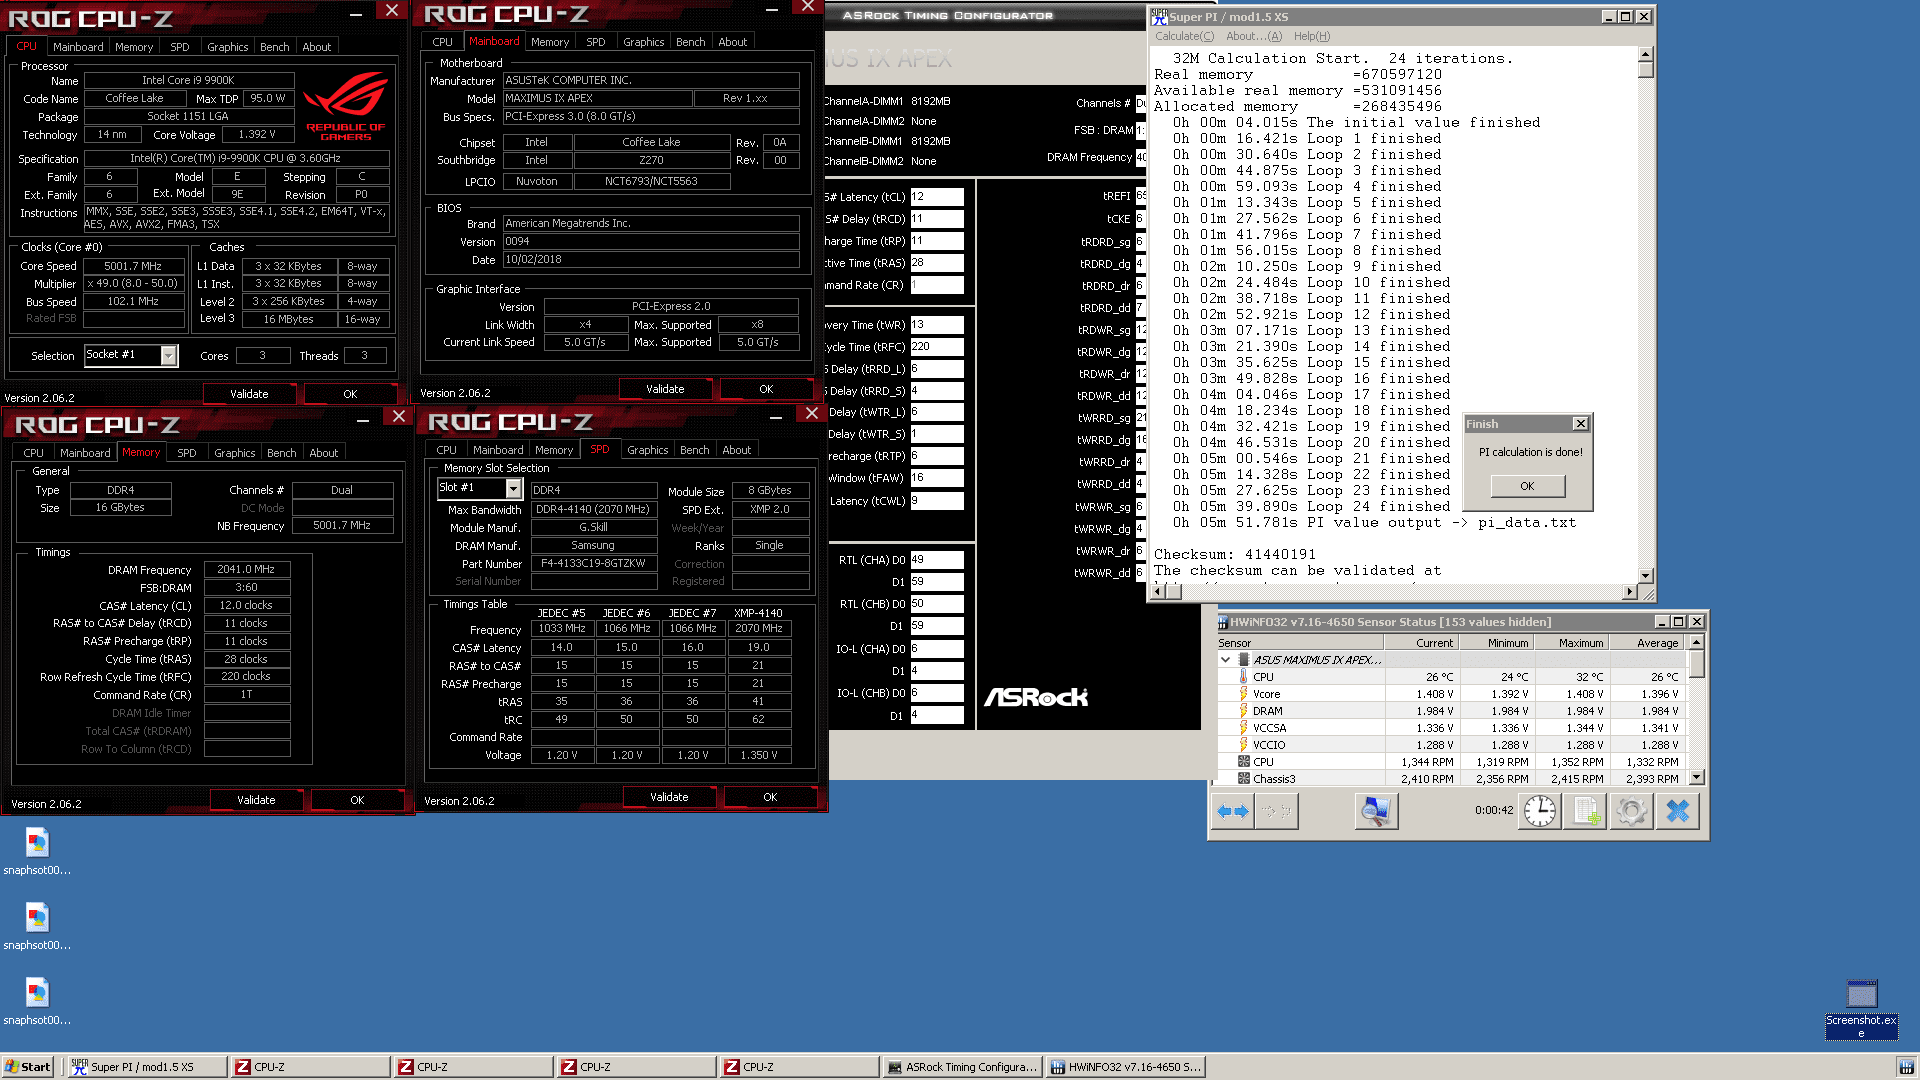Image resolution: width=1920 pixels, height=1080 pixels.
Task: Reset the HWiNFO clock timer
Action: [1539, 811]
